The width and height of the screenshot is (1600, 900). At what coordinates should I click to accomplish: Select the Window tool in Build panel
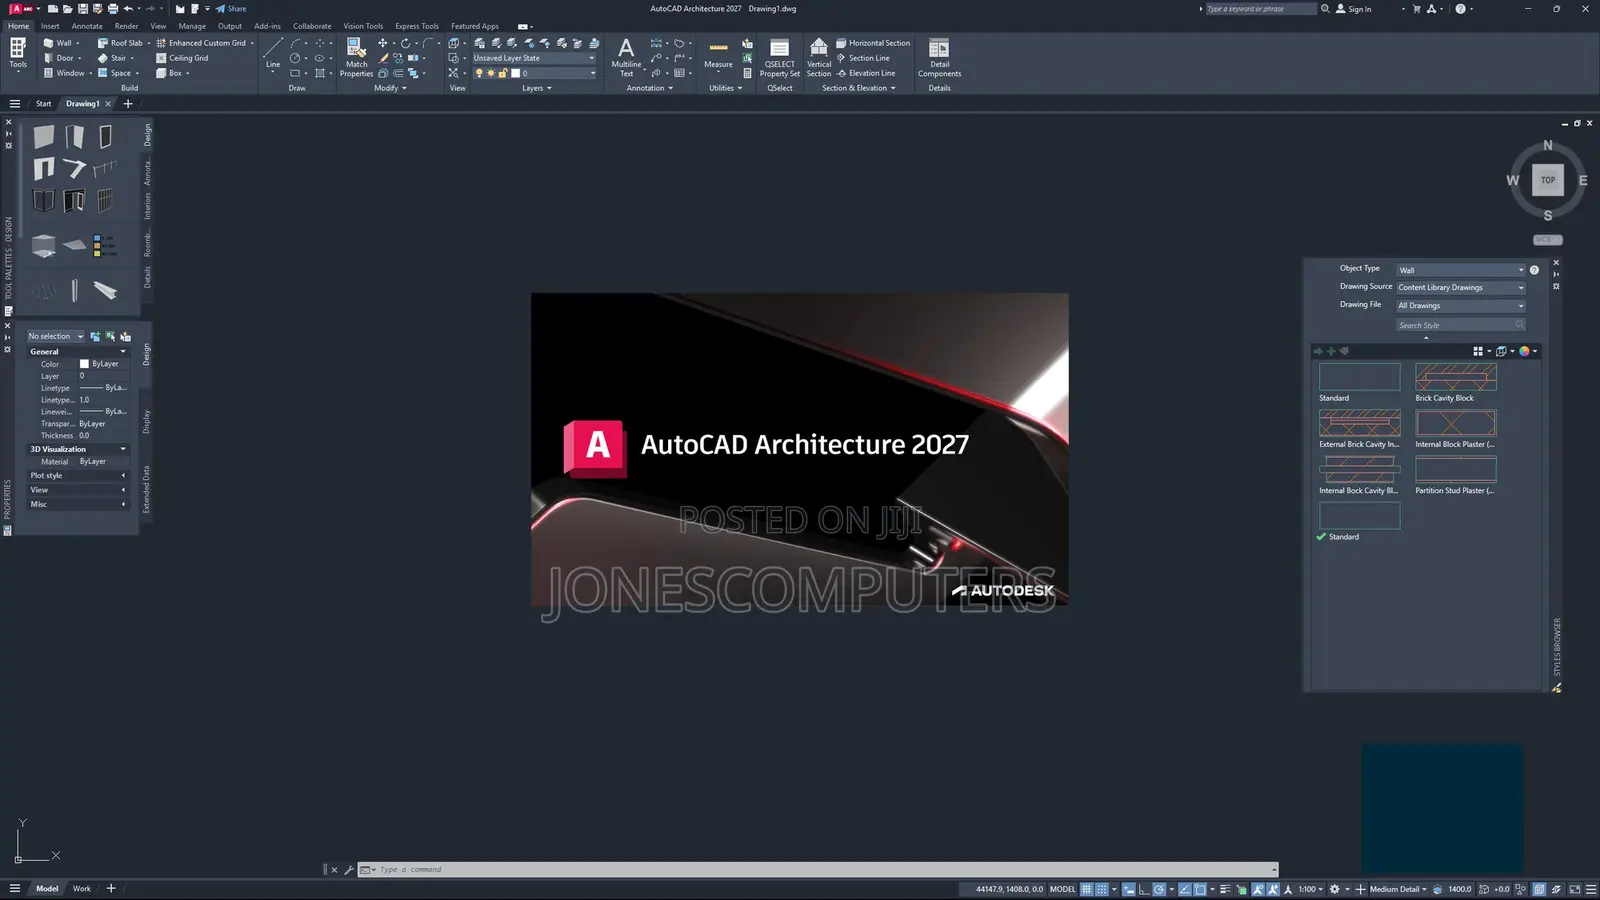pos(63,73)
